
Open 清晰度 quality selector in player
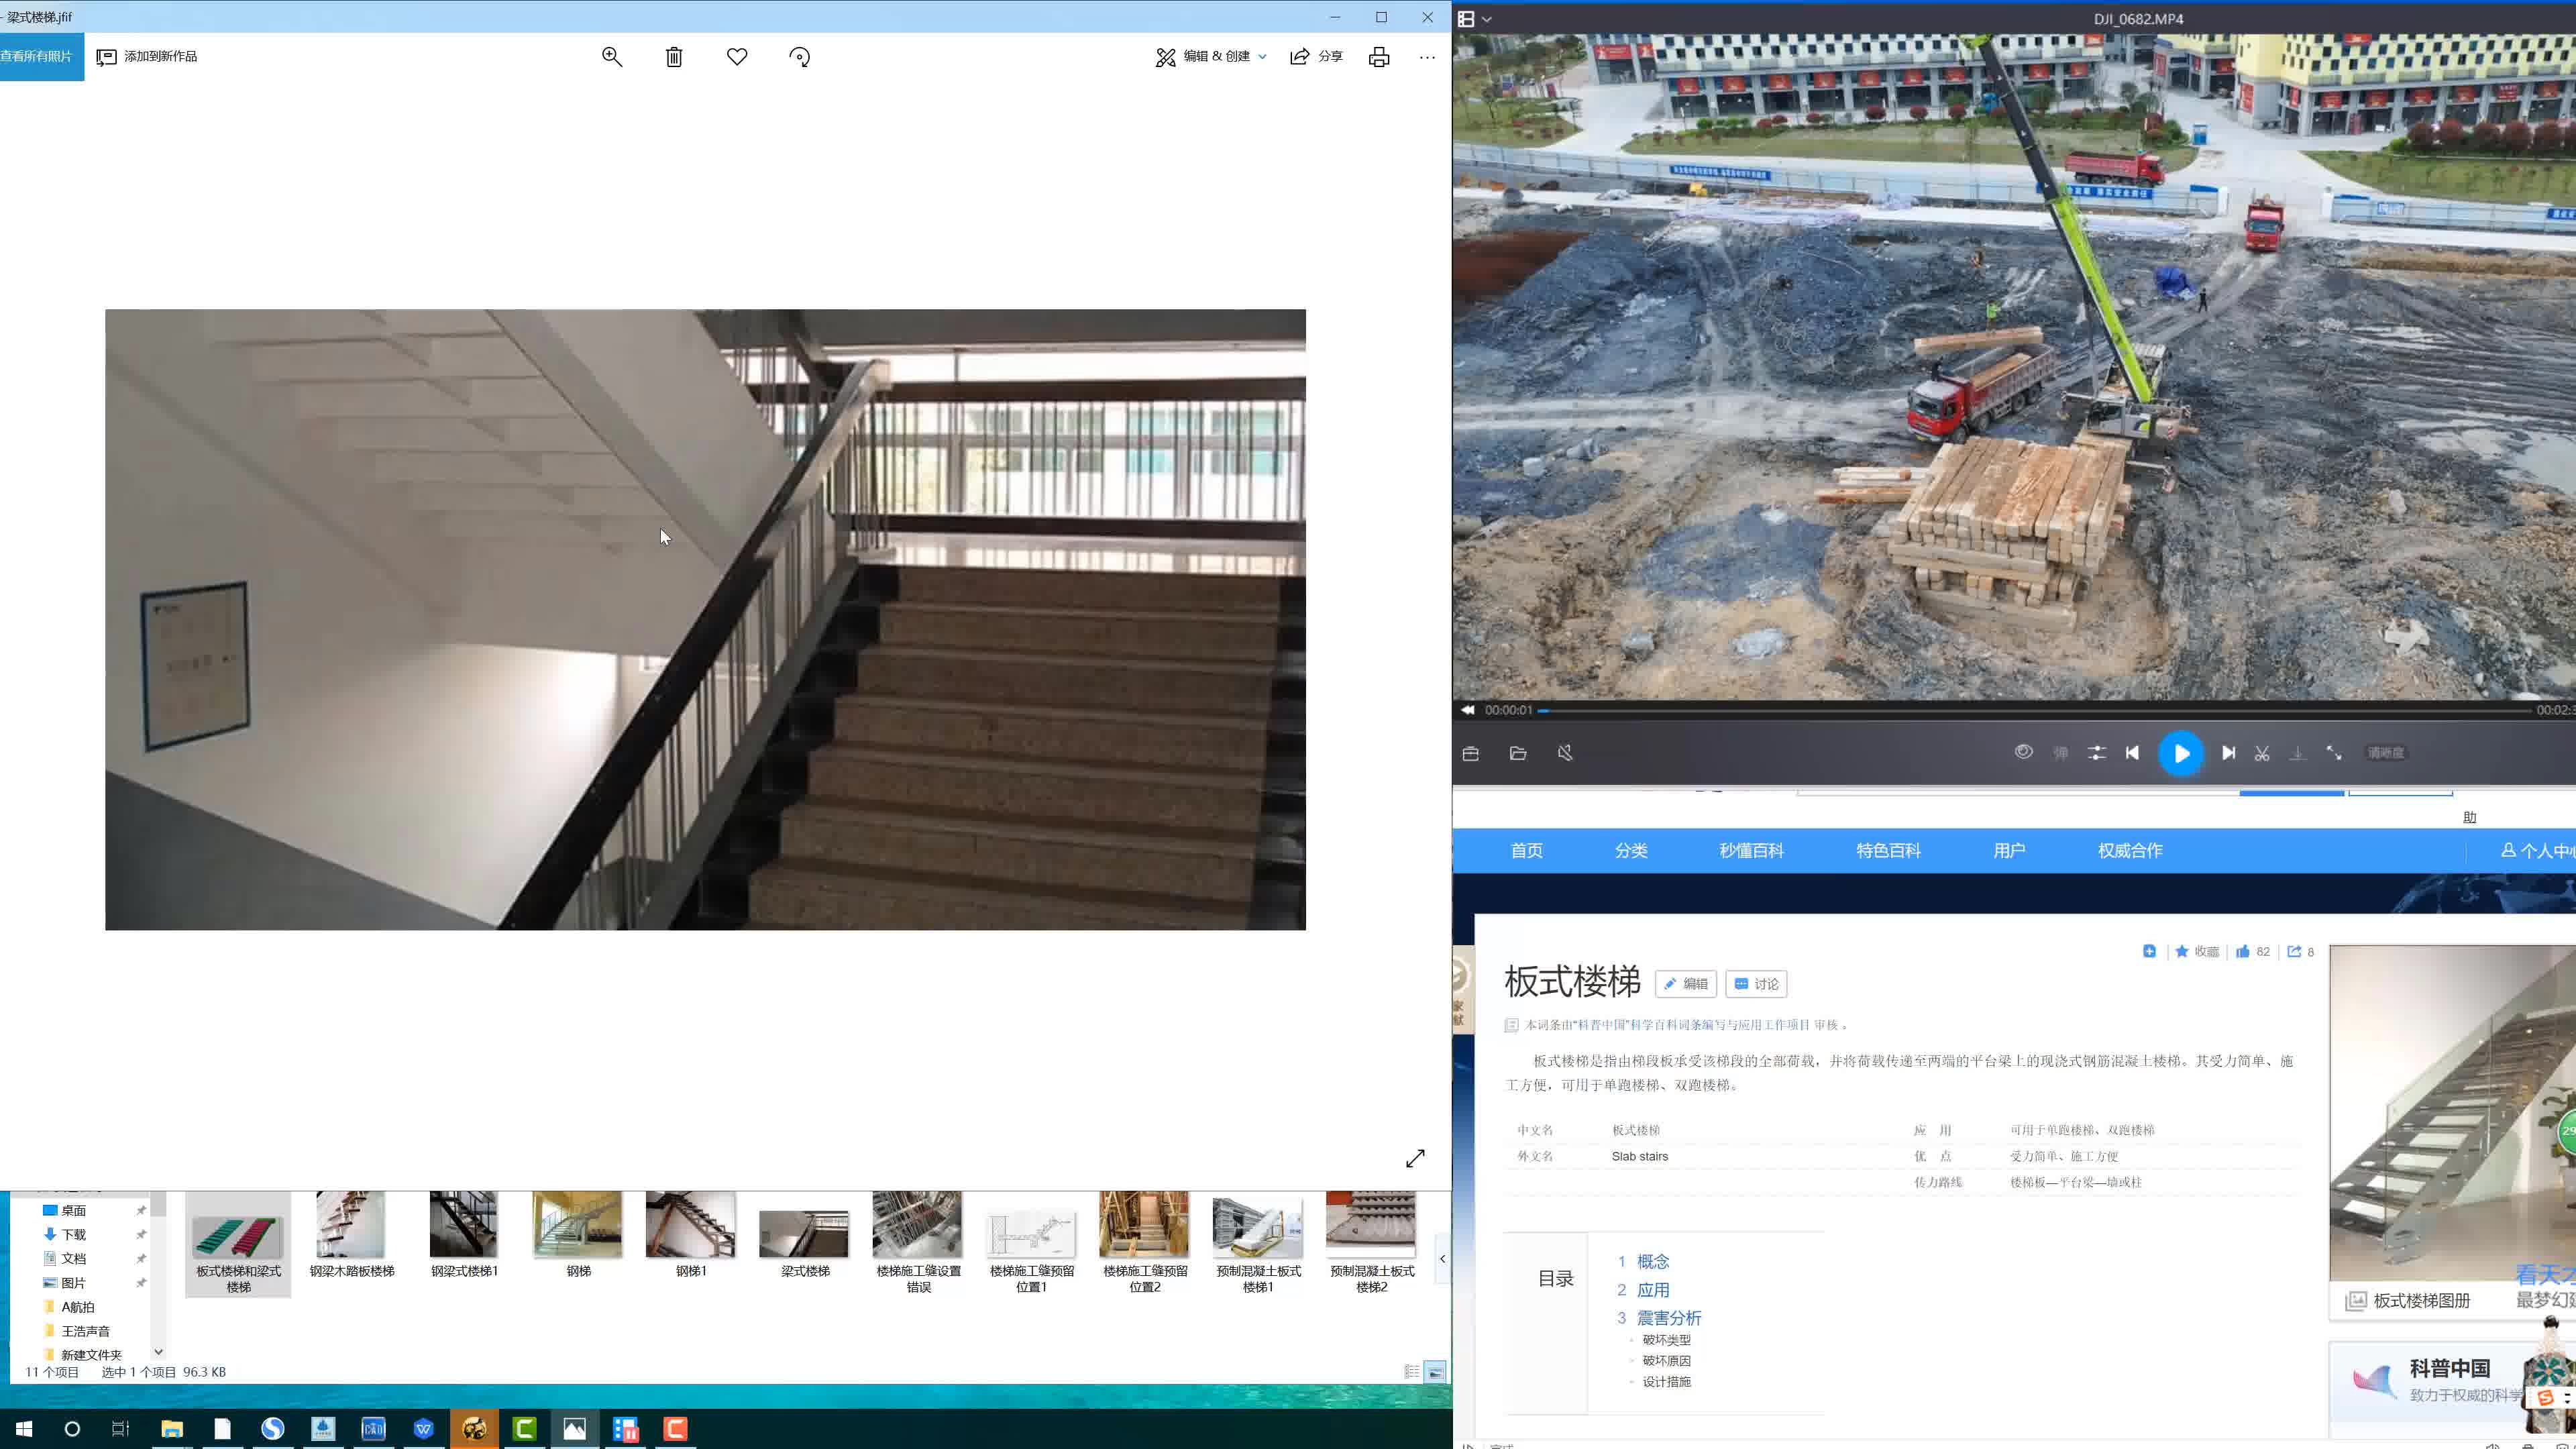tap(2385, 753)
